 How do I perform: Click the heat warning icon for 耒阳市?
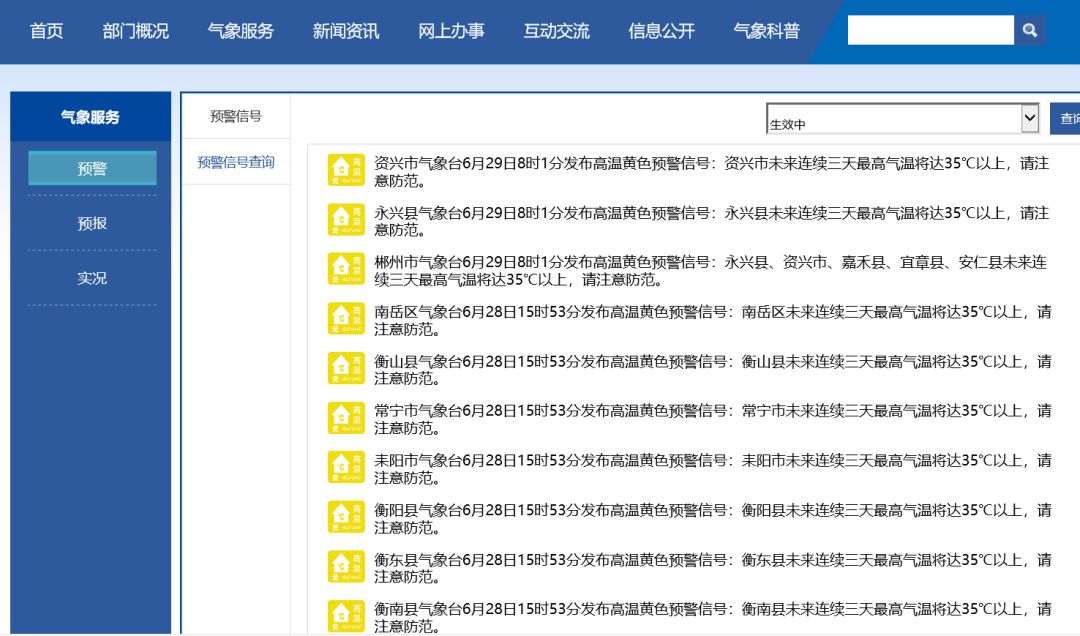pos(346,468)
